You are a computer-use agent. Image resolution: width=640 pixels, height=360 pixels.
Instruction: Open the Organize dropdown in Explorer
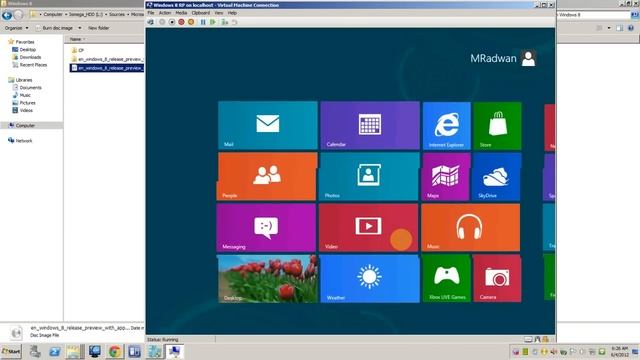pos(16,28)
